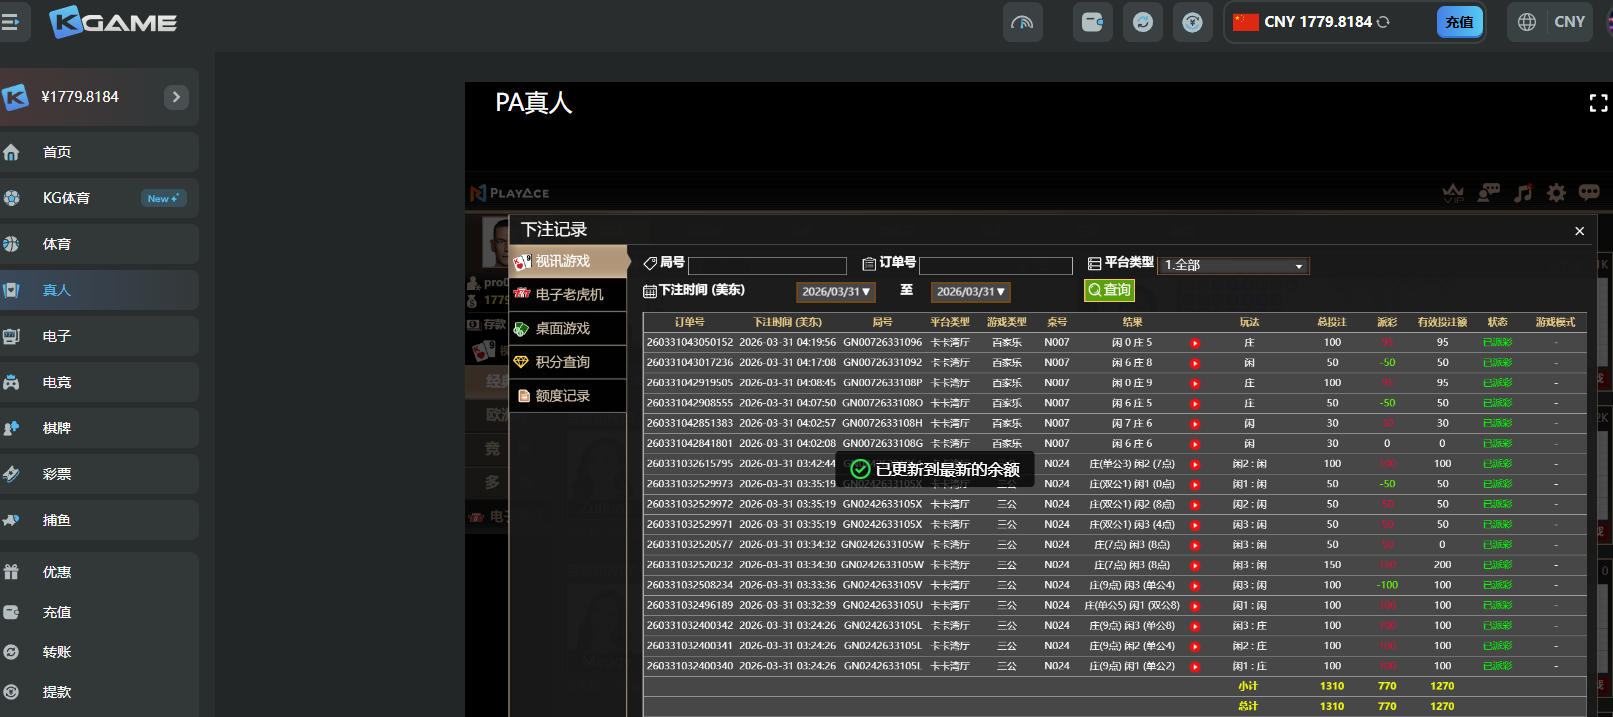Refresh the CNY balance with spinner icon
This screenshot has width=1613, height=717.
(1383, 22)
